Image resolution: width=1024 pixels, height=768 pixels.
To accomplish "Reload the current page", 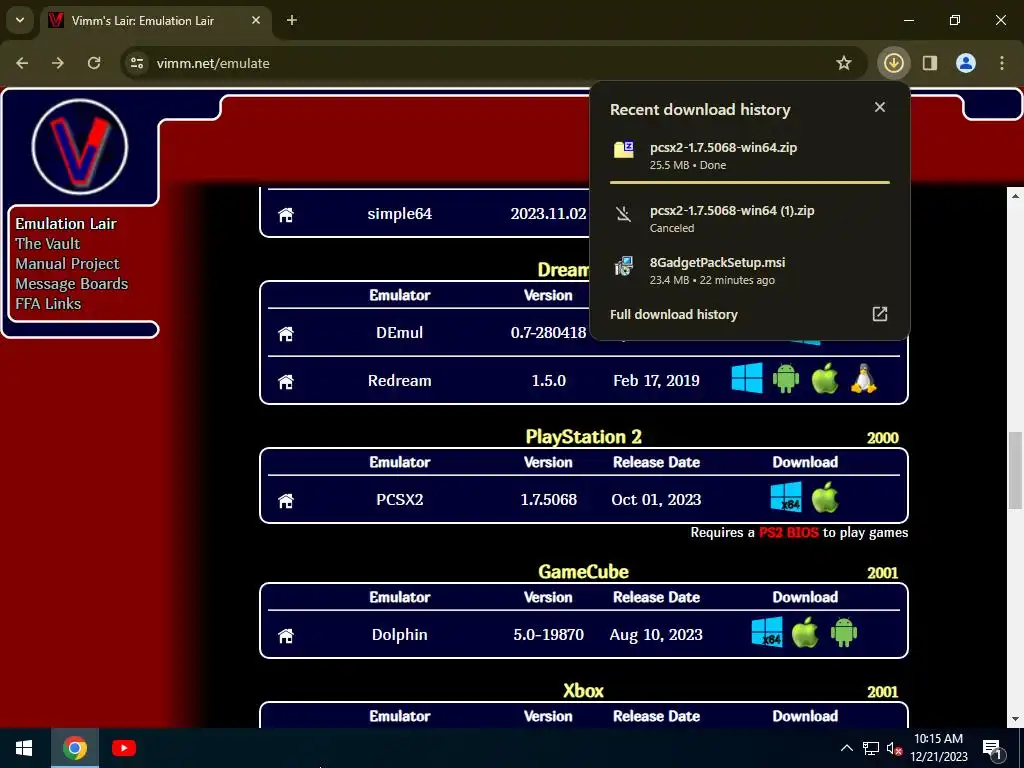I will 94,63.
